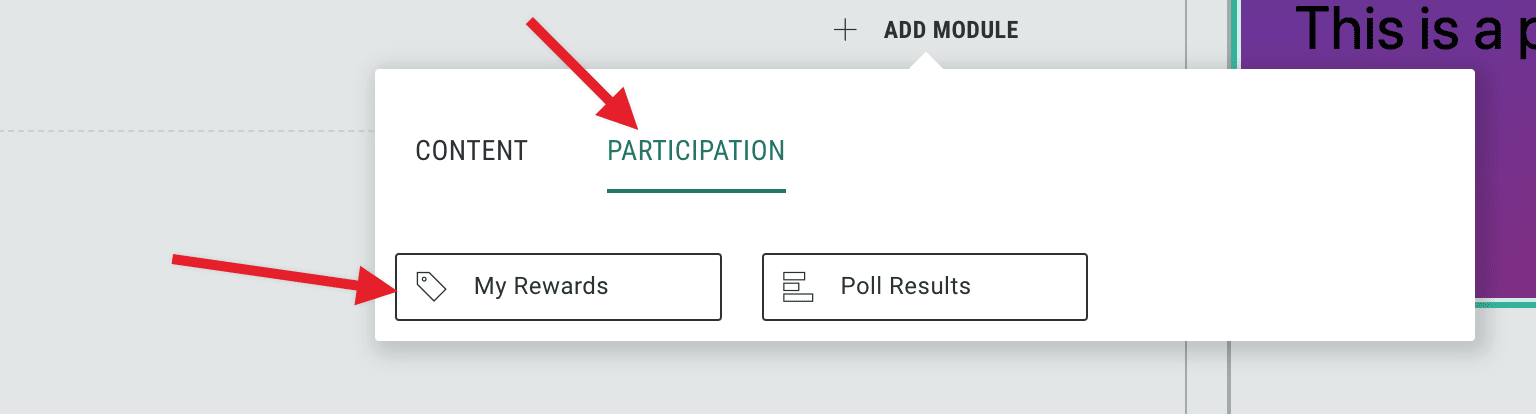Click the "My Rewards" text label
Screen dimensions: 1536x414
click(x=541, y=286)
